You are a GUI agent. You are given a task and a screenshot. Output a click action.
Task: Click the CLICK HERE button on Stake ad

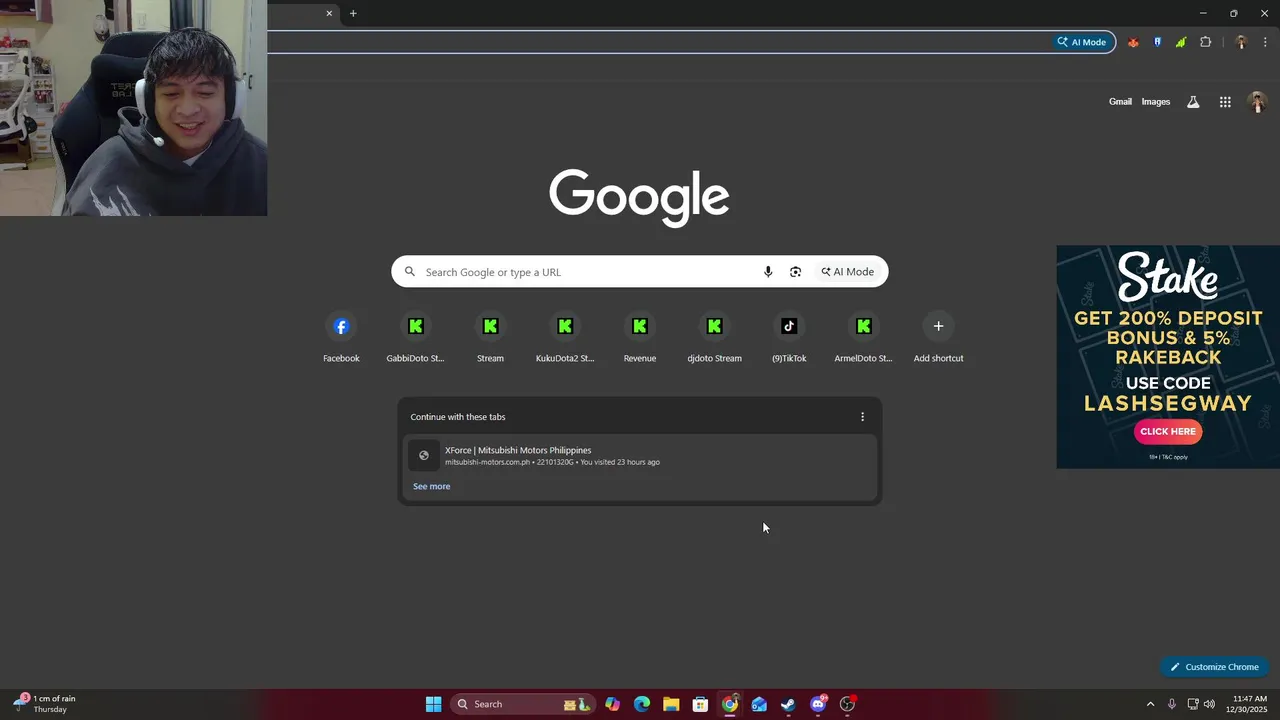(x=1168, y=431)
